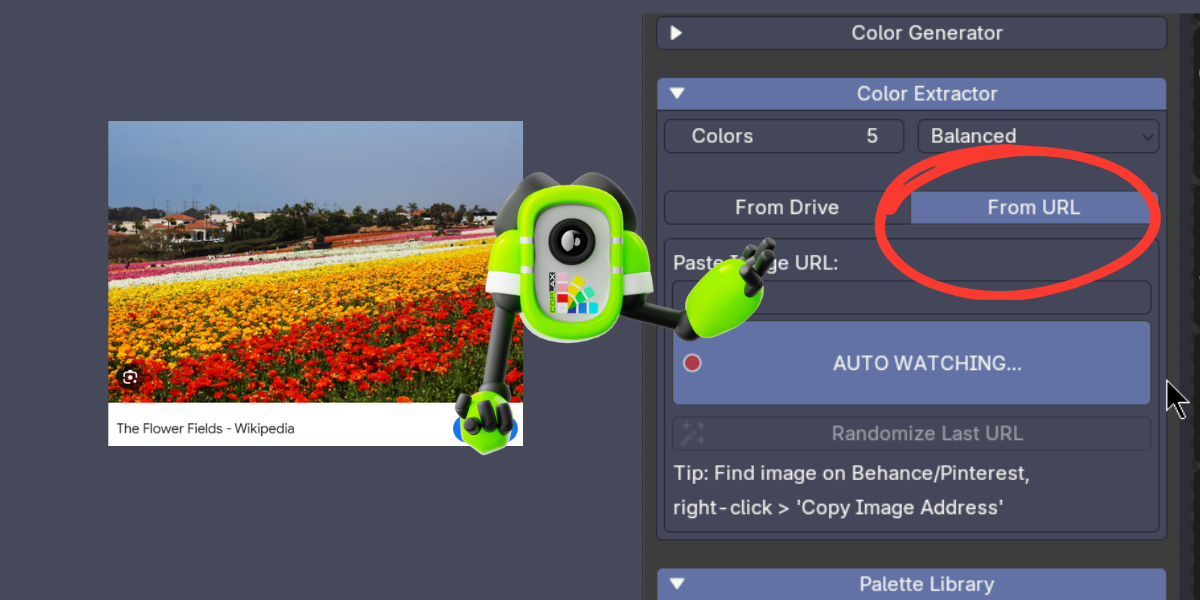Click Randomize Last URL button
The width and height of the screenshot is (1200, 600).
click(x=911, y=434)
